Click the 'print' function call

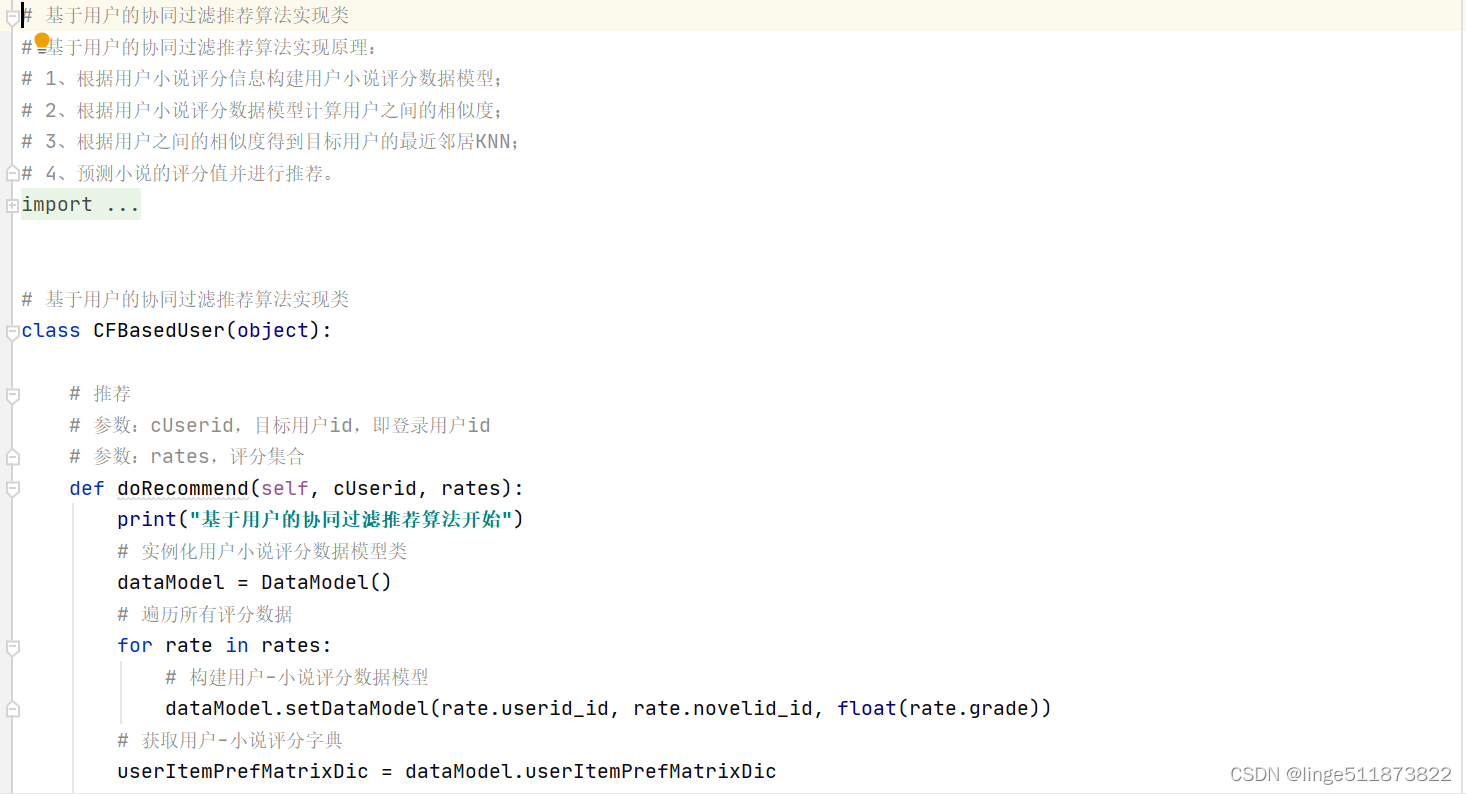point(147,519)
